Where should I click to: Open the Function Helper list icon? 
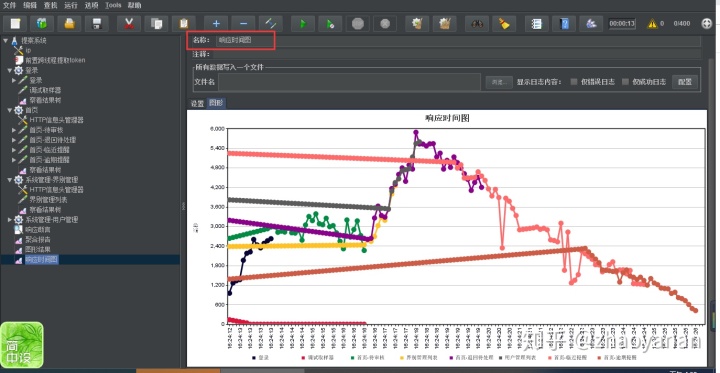click(x=536, y=23)
